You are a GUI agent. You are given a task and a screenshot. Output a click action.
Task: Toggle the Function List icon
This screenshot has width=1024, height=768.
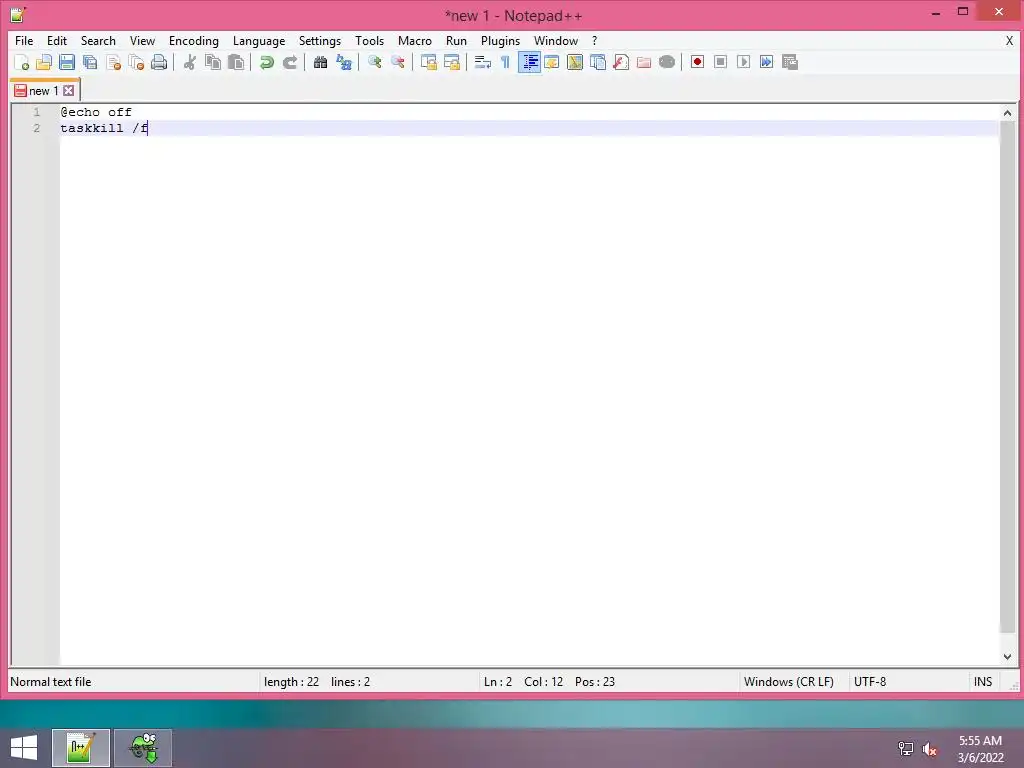621,62
